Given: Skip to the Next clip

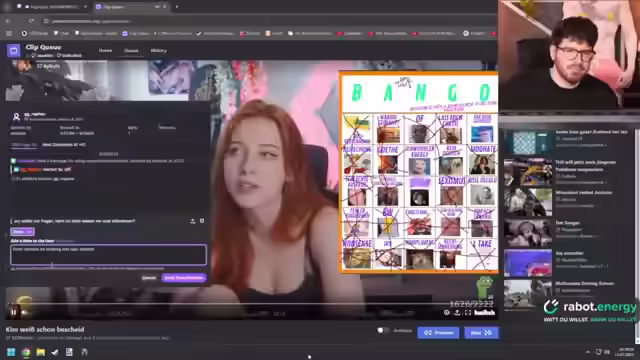Looking at the screenshot, I should [481, 333].
